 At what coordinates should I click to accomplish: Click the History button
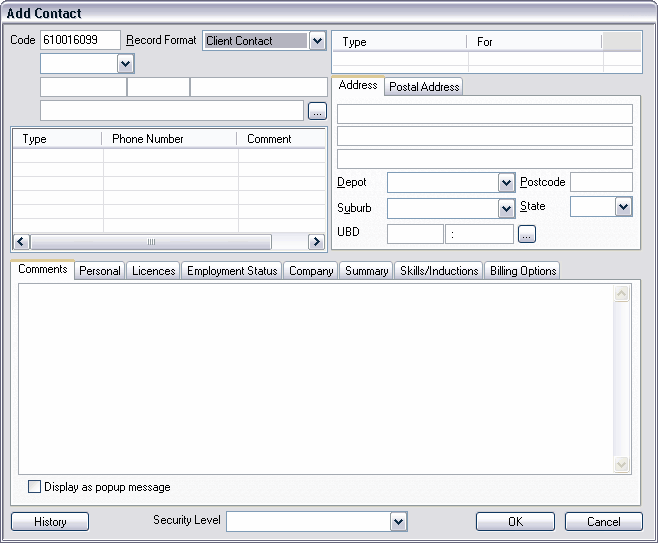[x=50, y=522]
